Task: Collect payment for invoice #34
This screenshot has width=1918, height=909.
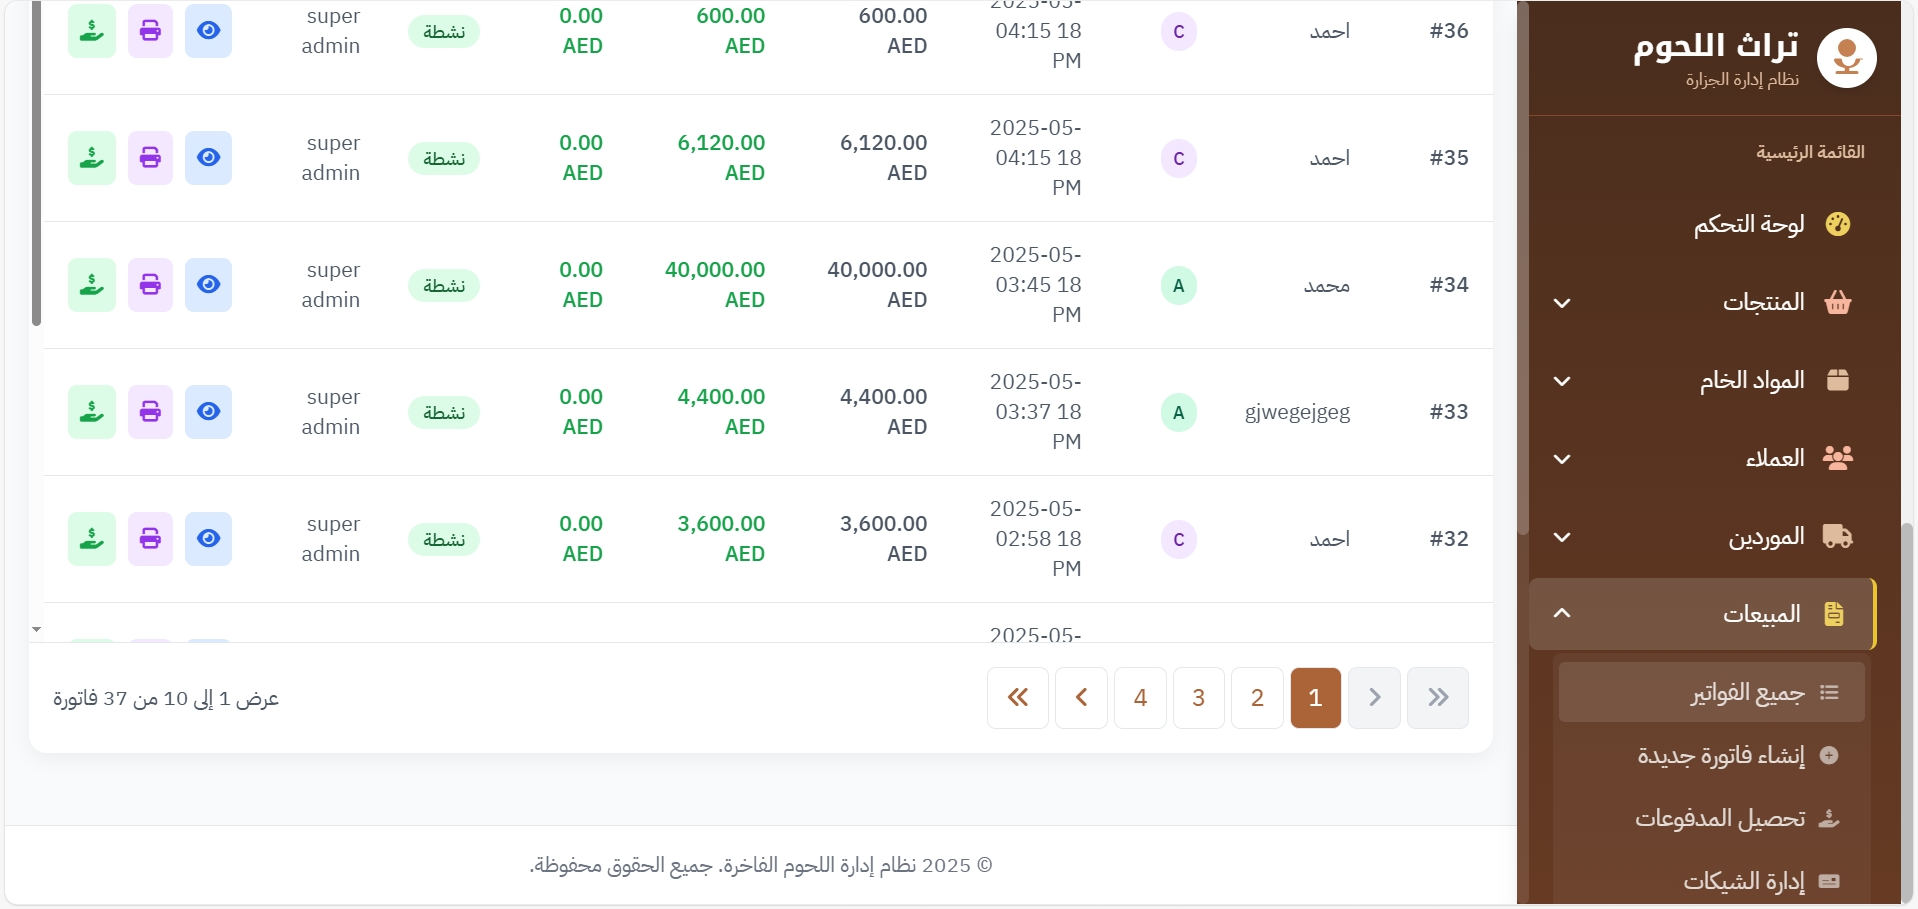Action: coord(92,285)
